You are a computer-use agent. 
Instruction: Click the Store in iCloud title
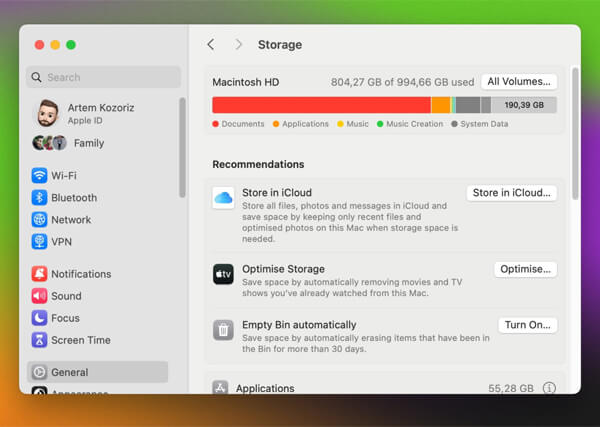click(277, 192)
